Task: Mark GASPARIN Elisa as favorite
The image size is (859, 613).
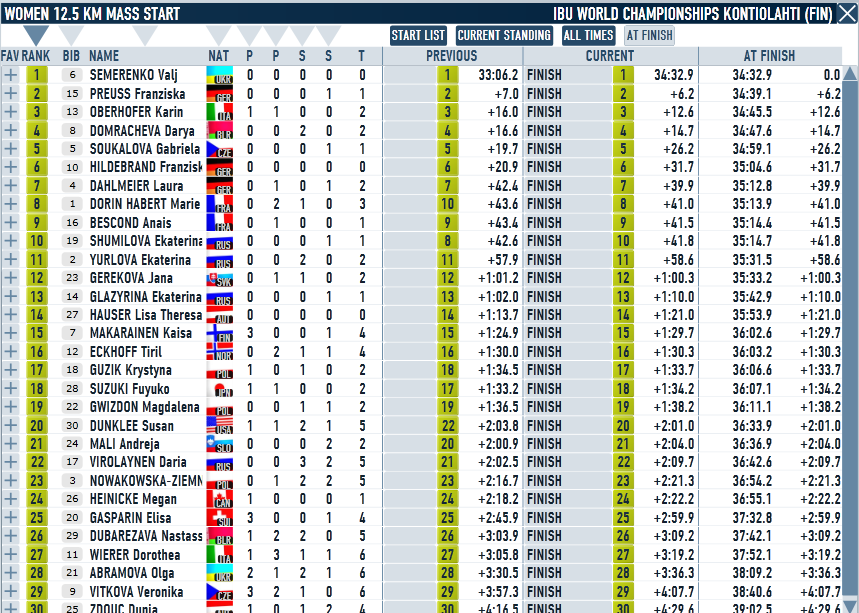Action: coord(10,518)
